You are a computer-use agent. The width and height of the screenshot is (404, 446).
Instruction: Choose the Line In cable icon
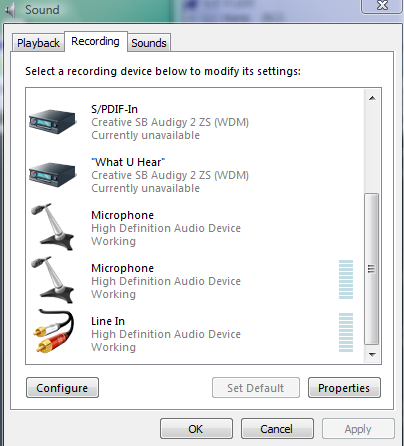53,331
